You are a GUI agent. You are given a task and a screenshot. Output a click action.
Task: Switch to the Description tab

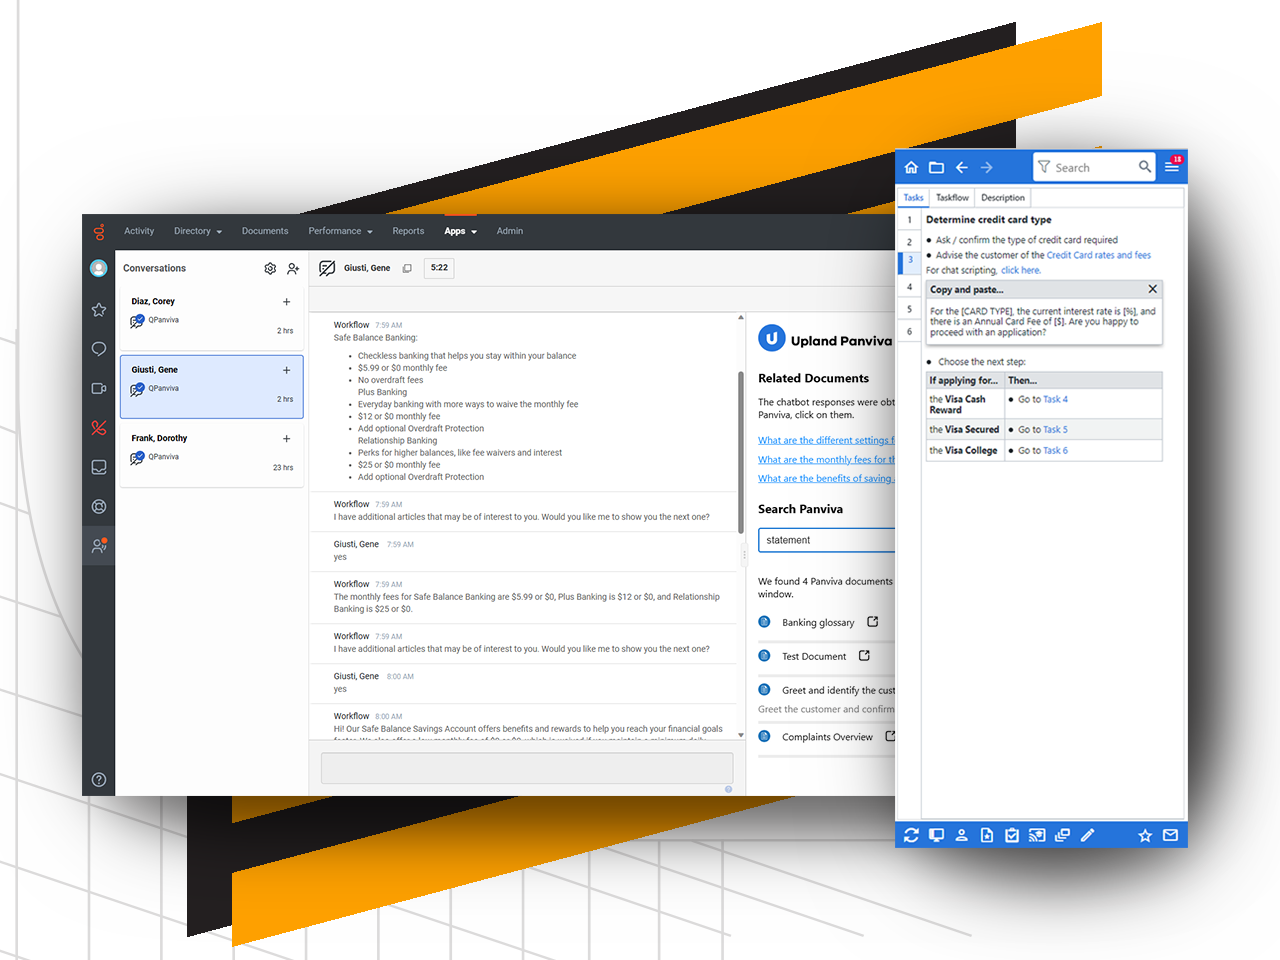[x=1002, y=198]
